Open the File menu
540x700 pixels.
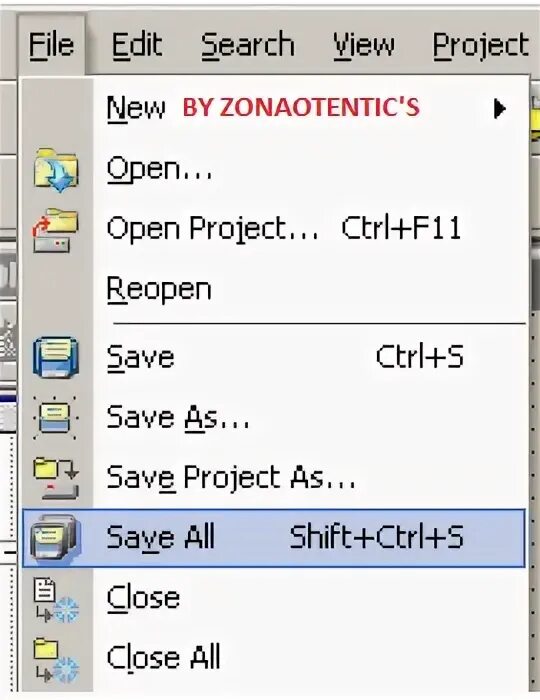tap(51, 45)
